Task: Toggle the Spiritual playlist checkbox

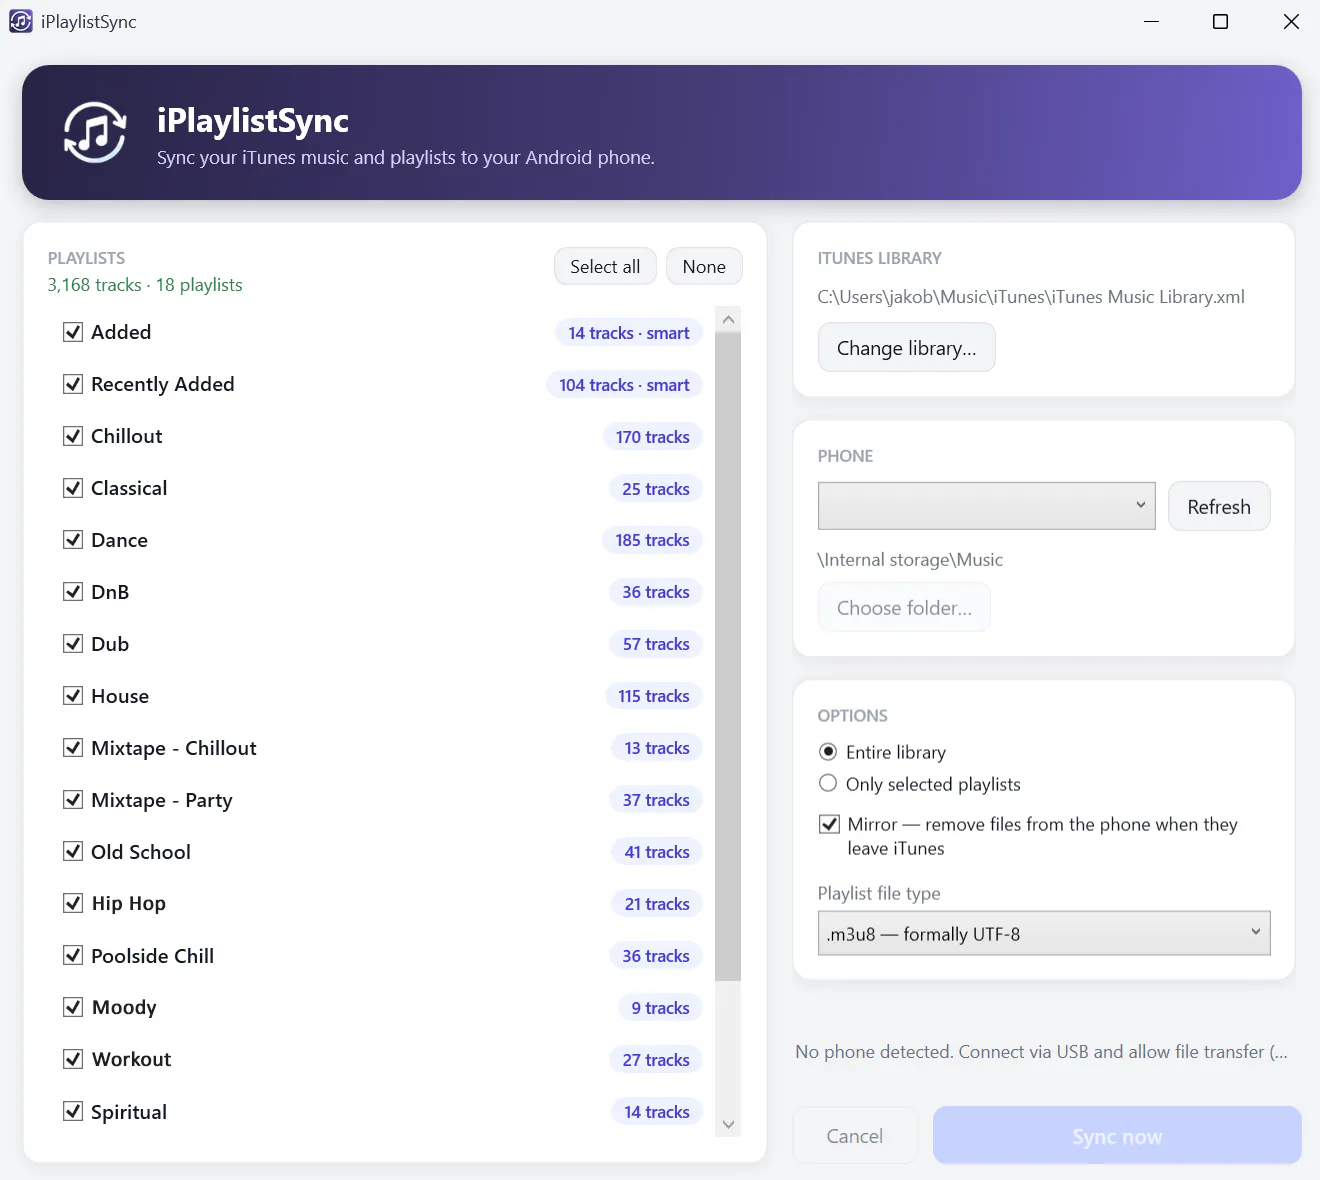Action: pyautogui.click(x=73, y=1111)
